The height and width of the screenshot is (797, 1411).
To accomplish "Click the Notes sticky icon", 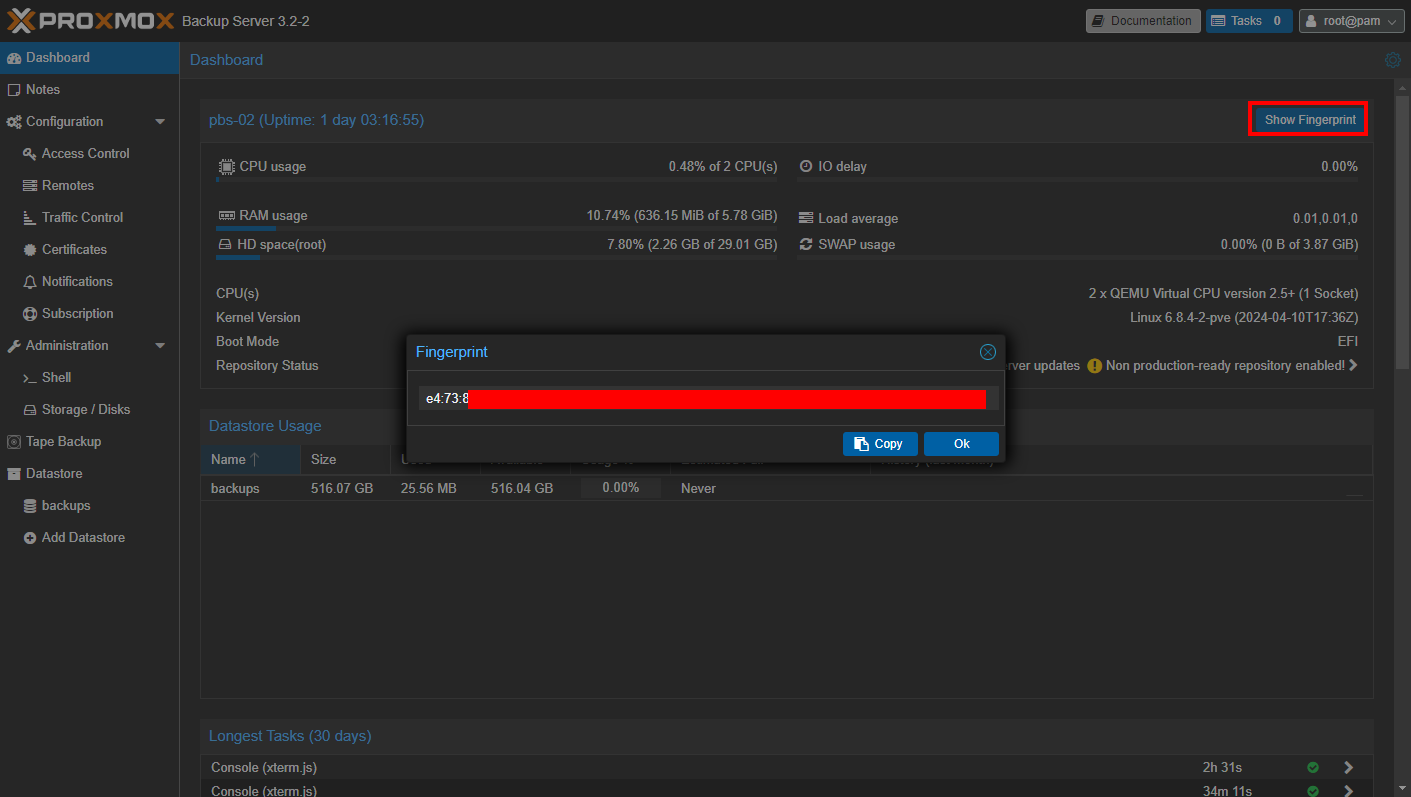I will (14, 90).
